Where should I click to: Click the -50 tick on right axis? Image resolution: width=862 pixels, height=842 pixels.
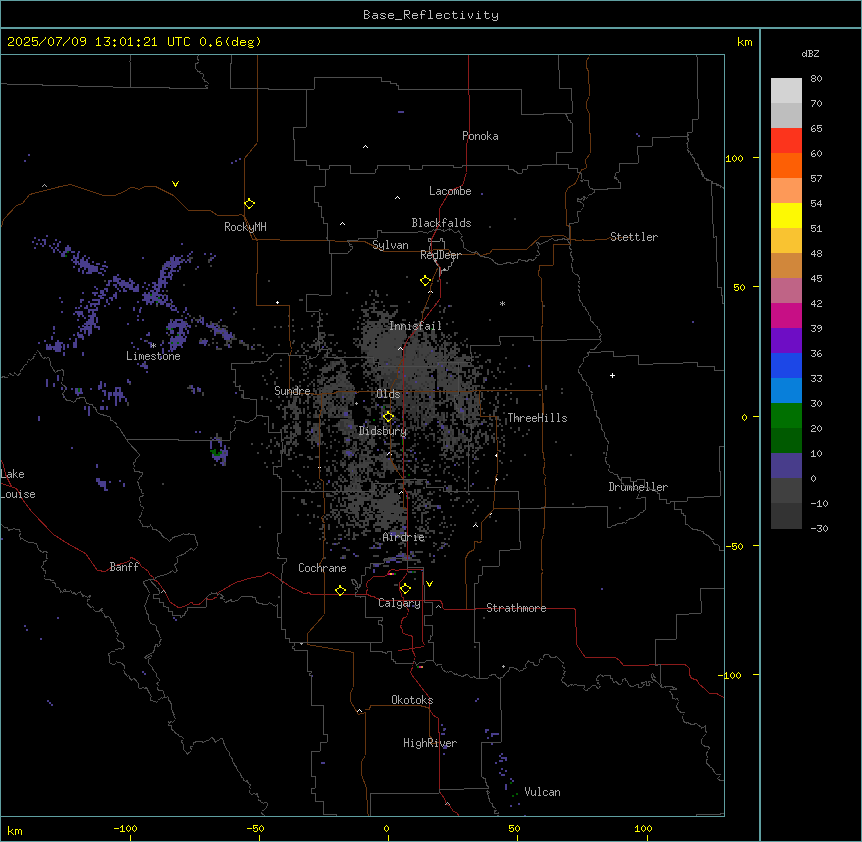pyautogui.click(x=734, y=546)
